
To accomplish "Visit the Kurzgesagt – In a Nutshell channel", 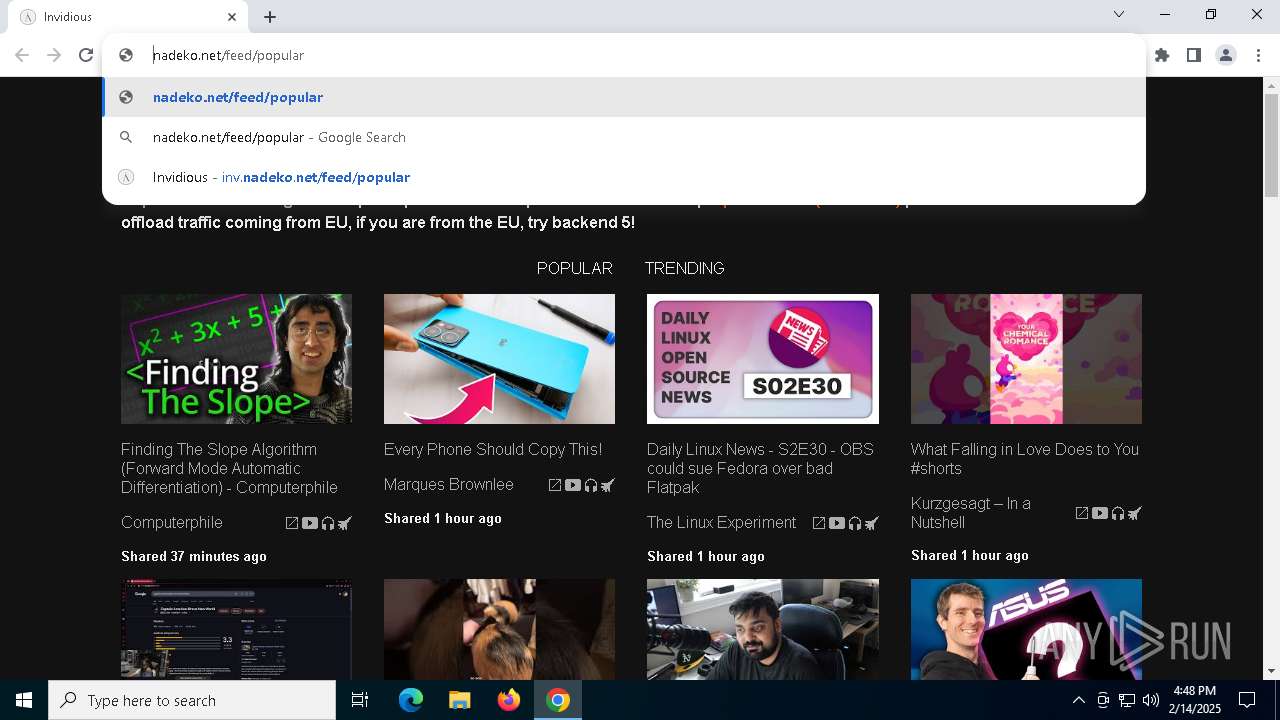I will (x=970, y=513).
